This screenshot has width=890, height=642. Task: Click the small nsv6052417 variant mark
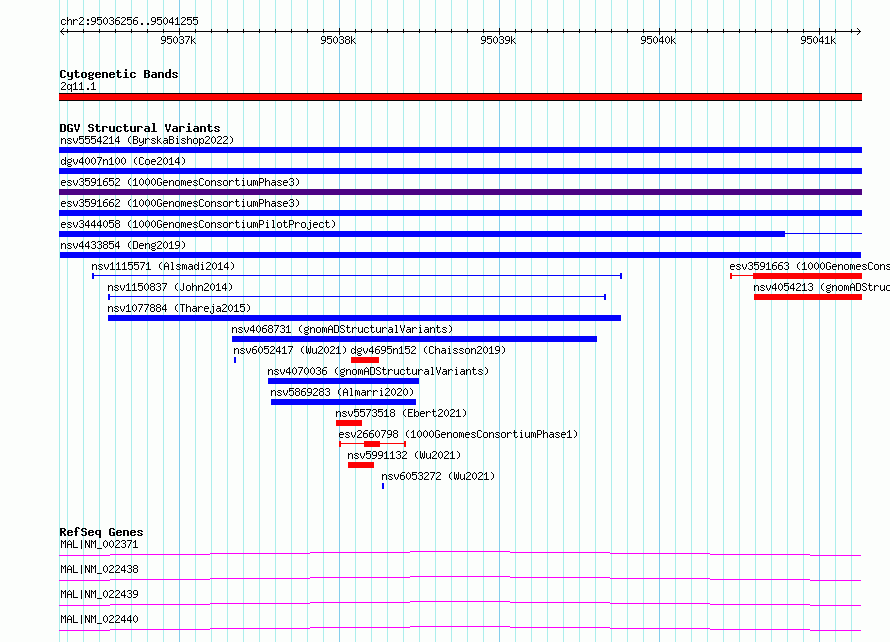[235, 360]
